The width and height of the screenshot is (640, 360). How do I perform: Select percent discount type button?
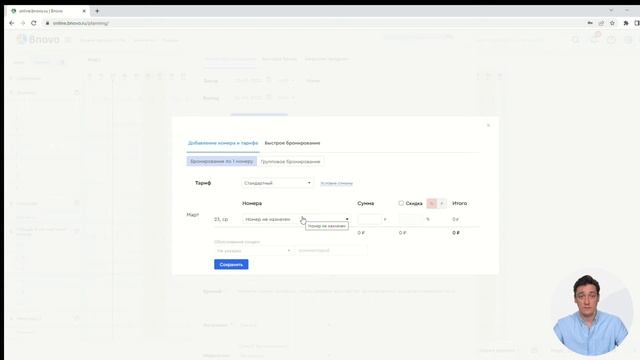431,203
